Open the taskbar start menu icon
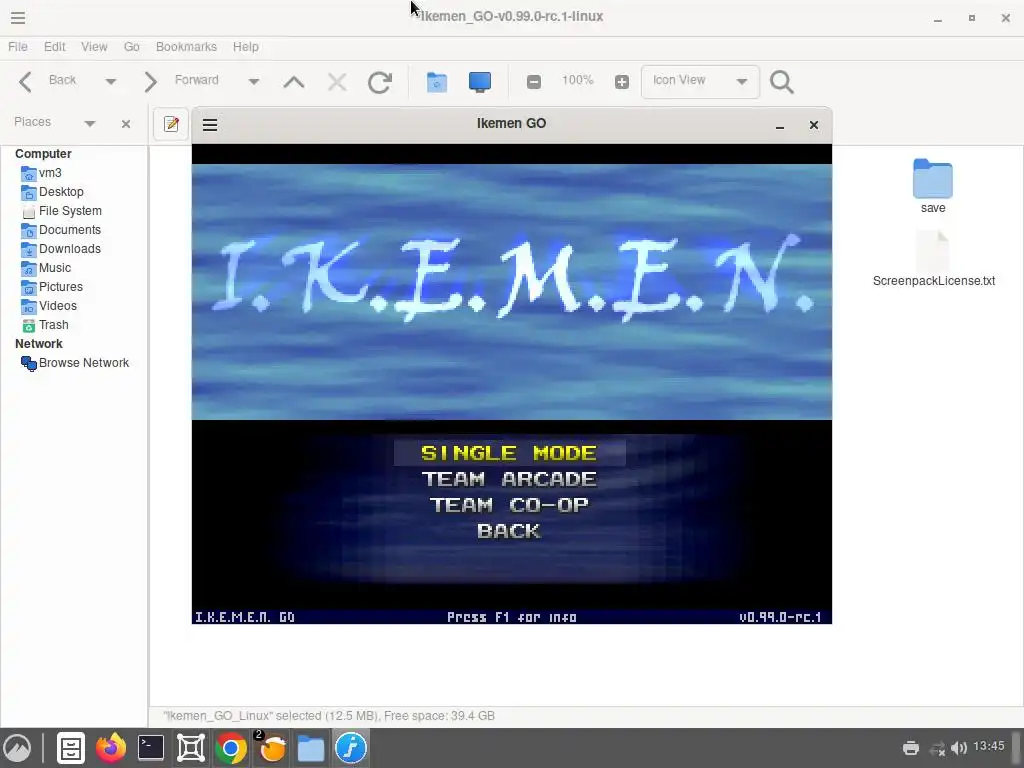The width and height of the screenshot is (1024, 768). (18, 748)
